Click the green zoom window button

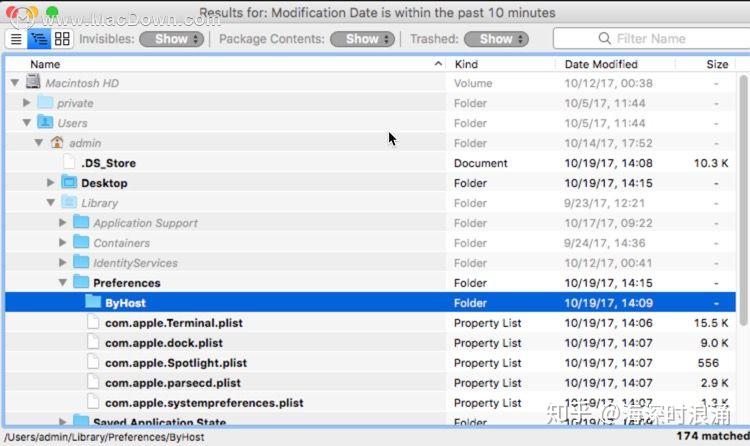tap(52, 12)
